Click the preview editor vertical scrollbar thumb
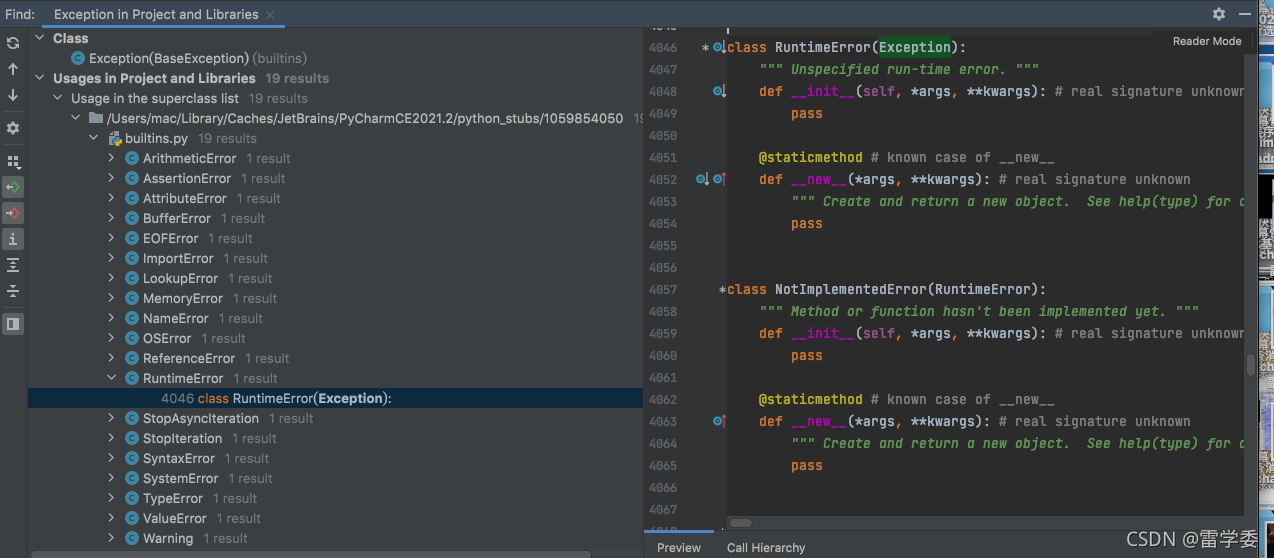Image resolution: width=1274 pixels, height=558 pixels. (1250, 365)
